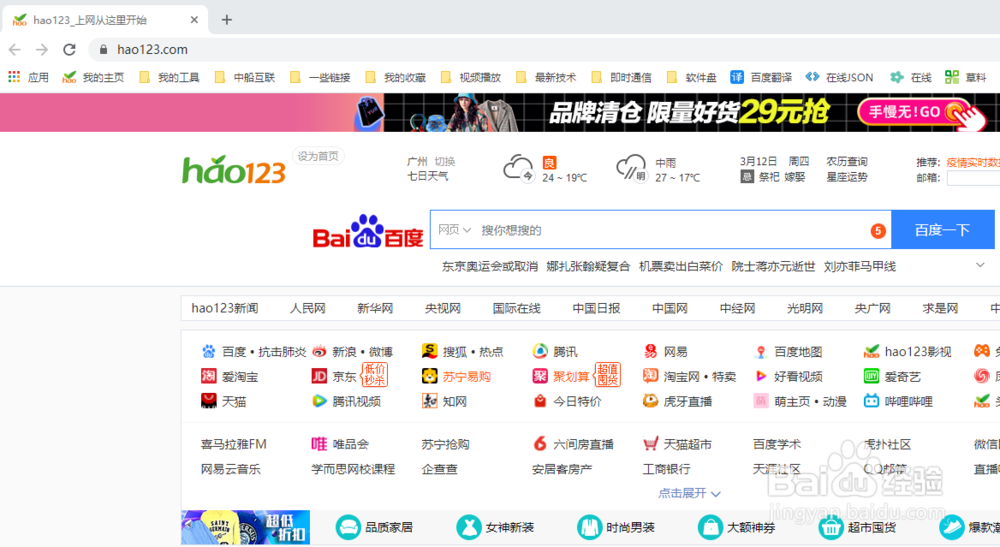
Task: Open 苏宁易购 site link
Action: pyautogui.click(x=456, y=376)
